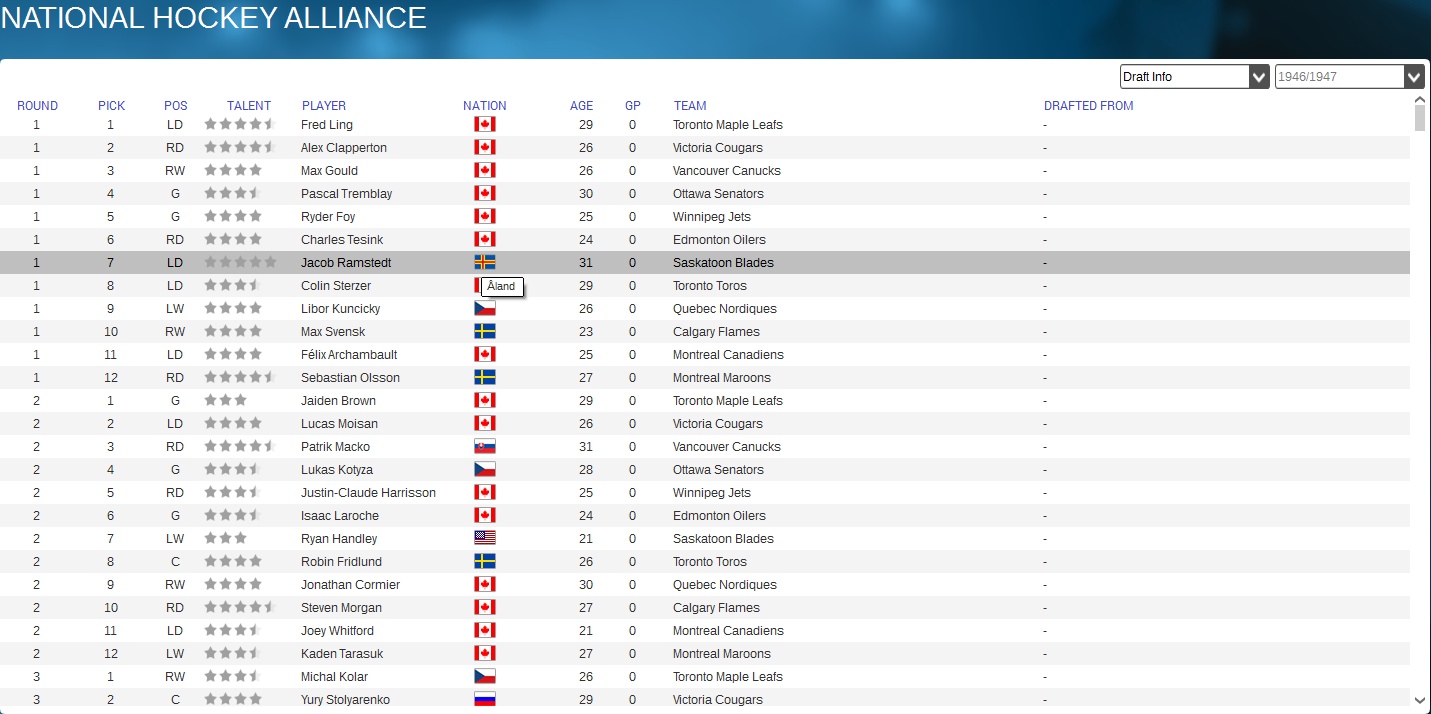
Task: Click Jacob Ramstedt's talent star rating
Action: pos(240,263)
